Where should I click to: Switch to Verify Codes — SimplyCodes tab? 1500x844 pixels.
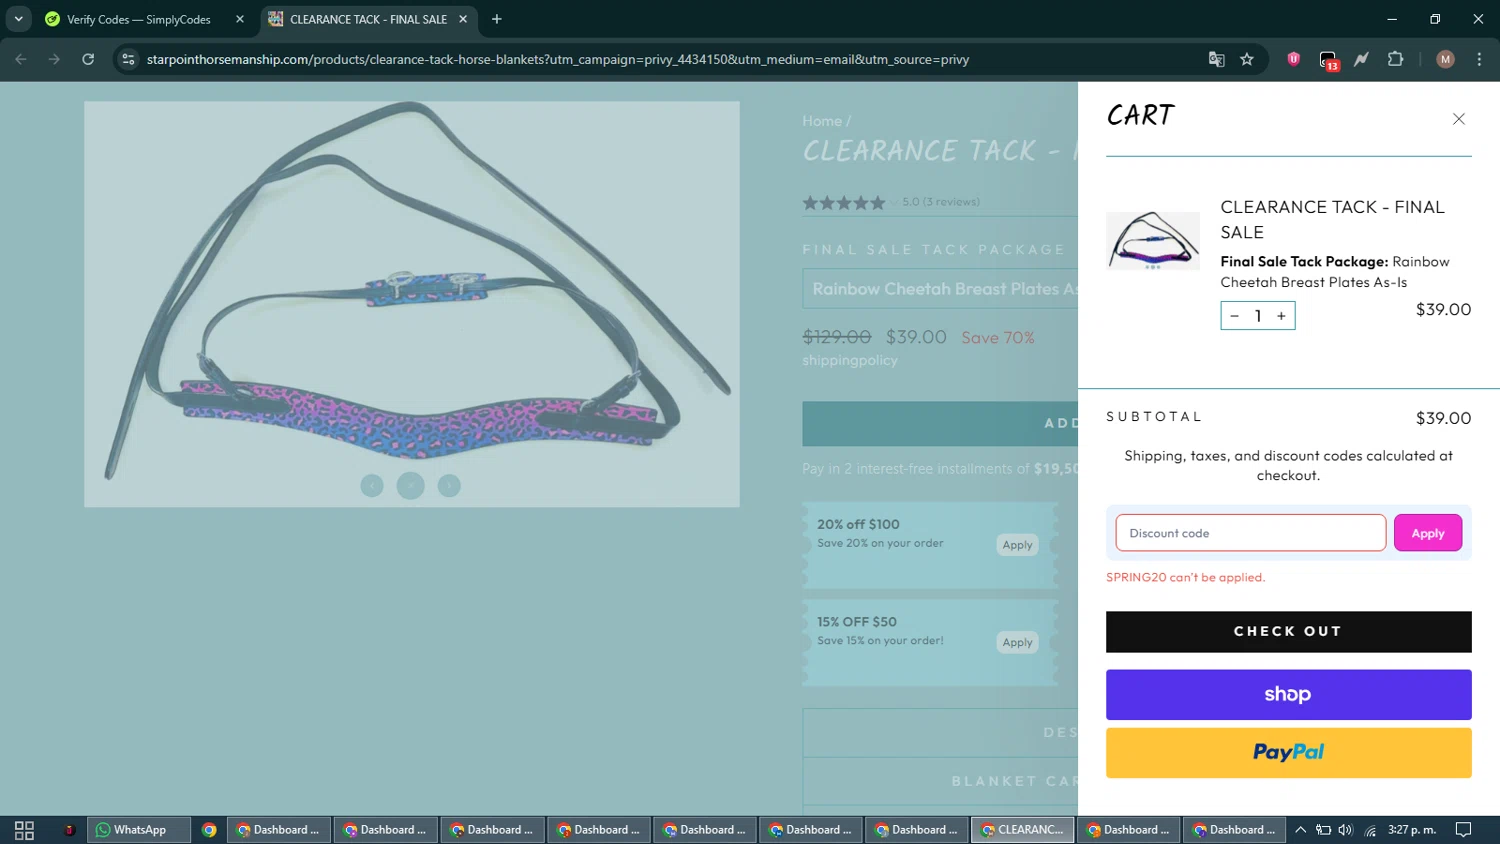click(x=138, y=19)
